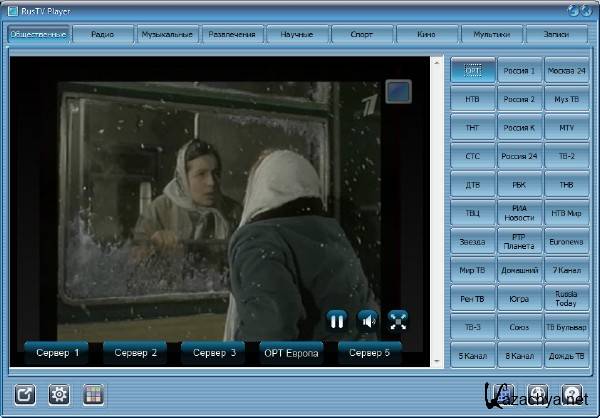Image resolution: width=600 pixels, height=418 pixels.
Task: Click the scrollbar up arrow beside the video
Action: tap(436, 63)
